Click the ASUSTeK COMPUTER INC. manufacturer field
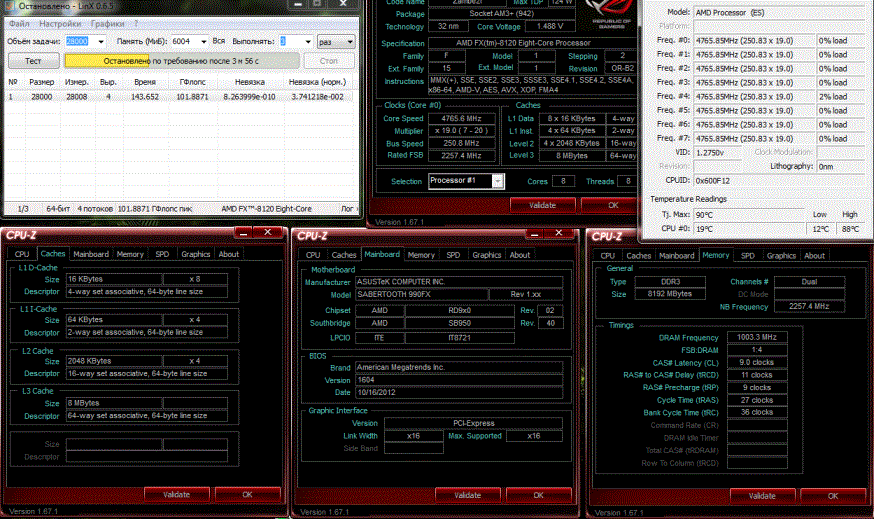874x519 pixels. 459,282
